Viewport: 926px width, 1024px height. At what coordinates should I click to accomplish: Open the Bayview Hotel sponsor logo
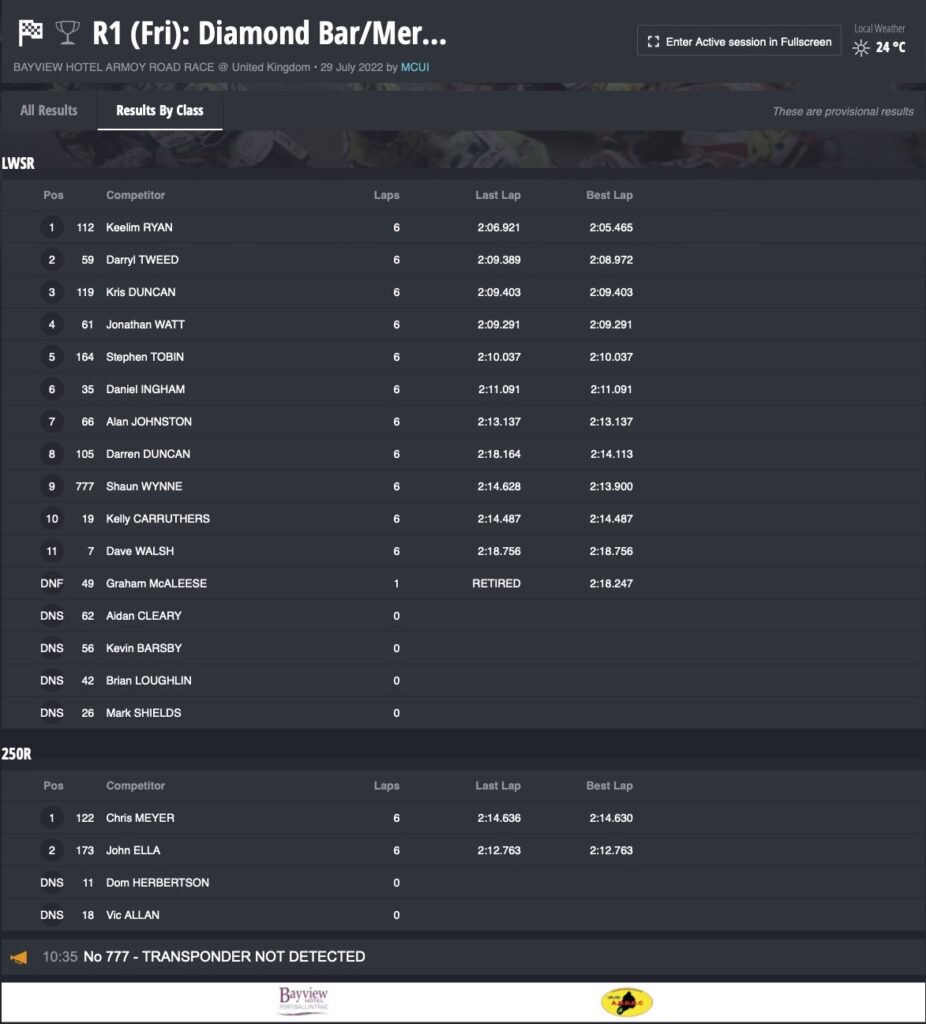tap(304, 1000)
